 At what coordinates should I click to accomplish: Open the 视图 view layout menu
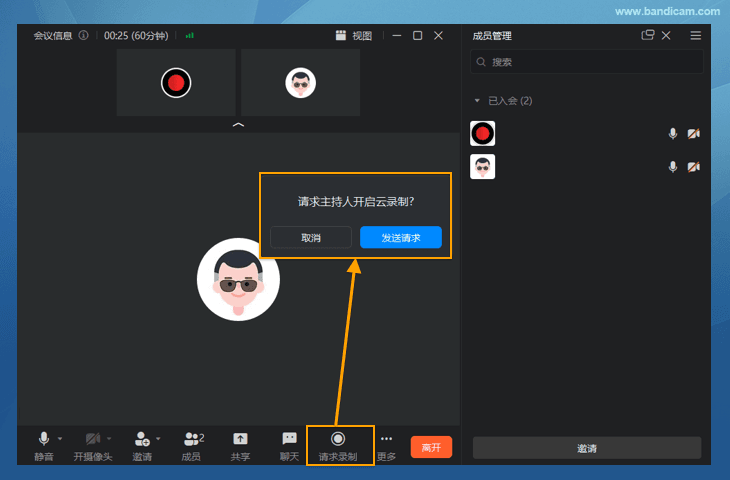tap(354, 35)
